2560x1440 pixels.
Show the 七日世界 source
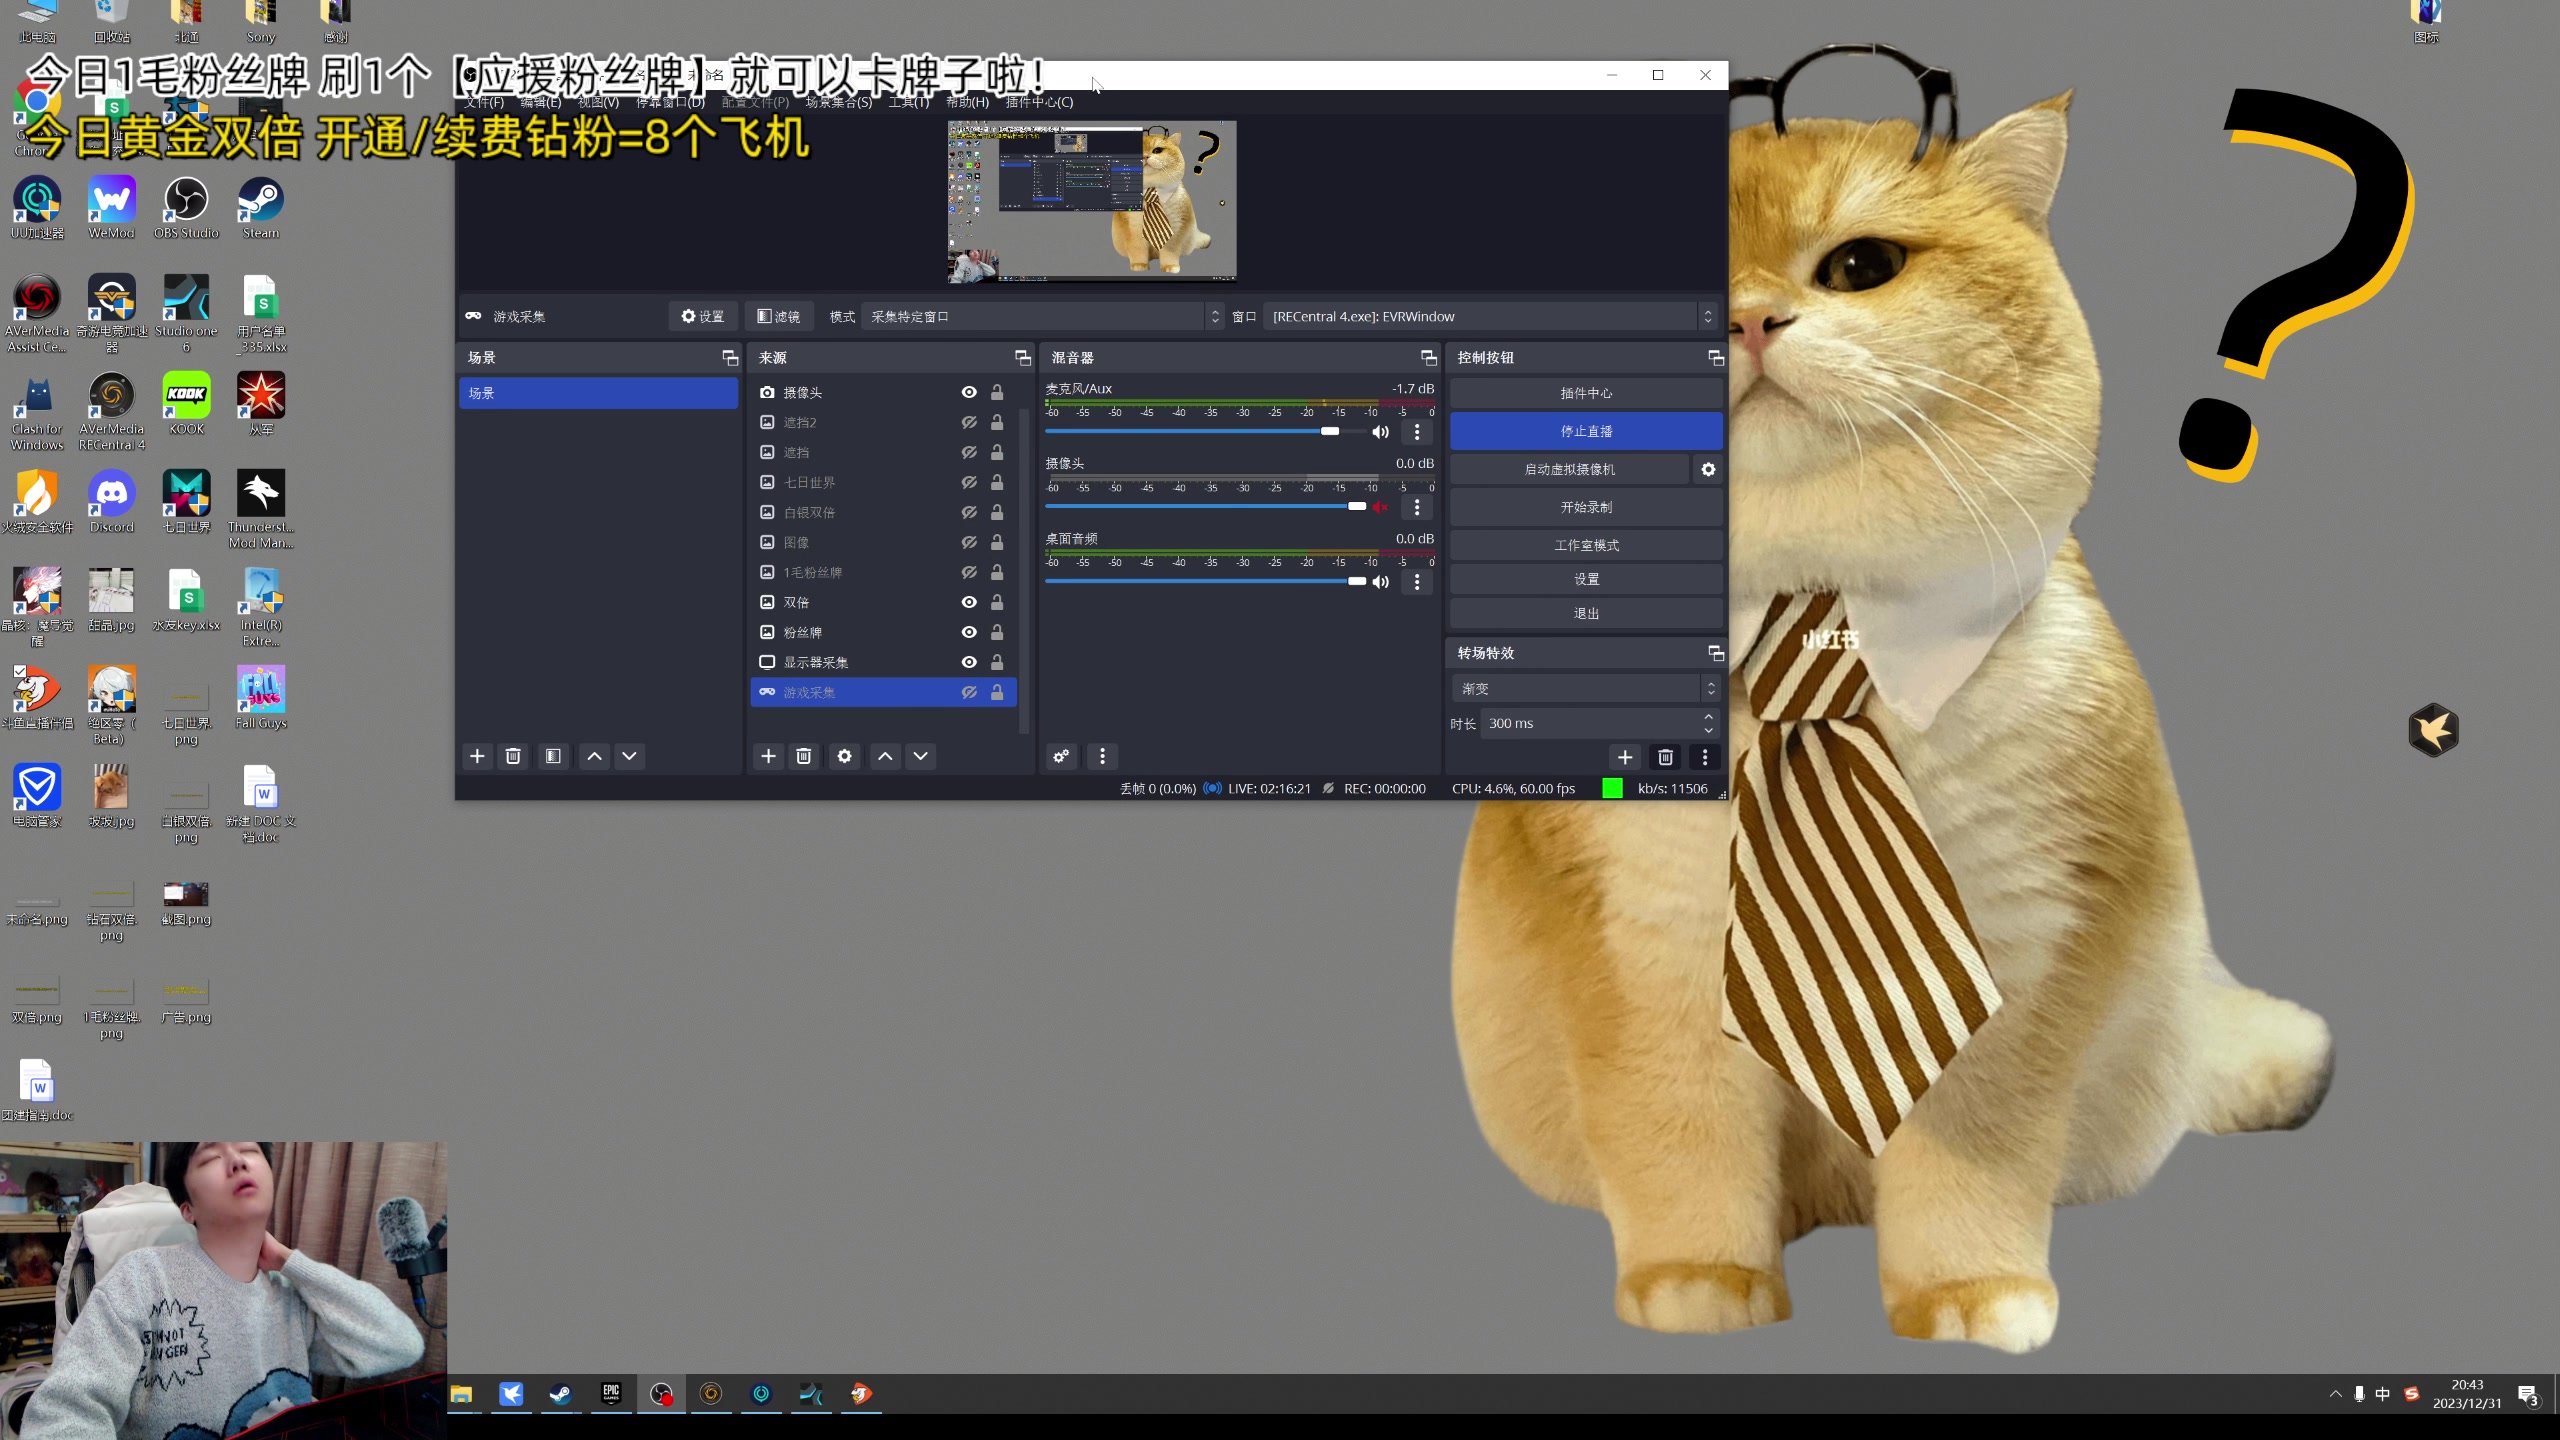click(x=968, y=482)
